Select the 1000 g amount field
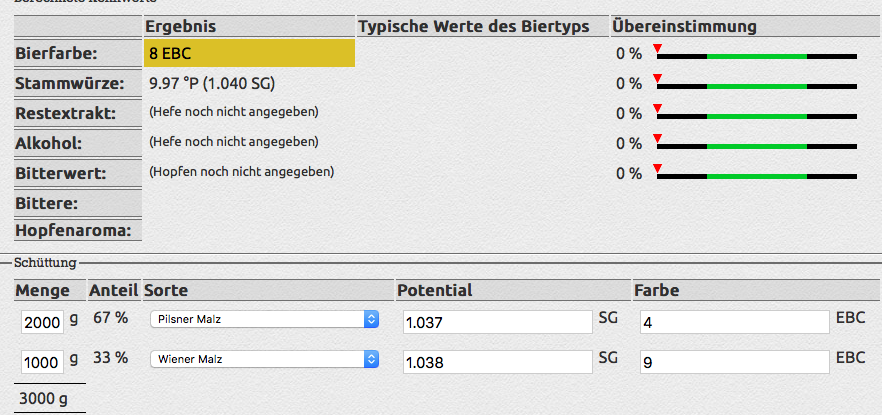The width and height of the screenshot is (882, 415). [42, 360]
